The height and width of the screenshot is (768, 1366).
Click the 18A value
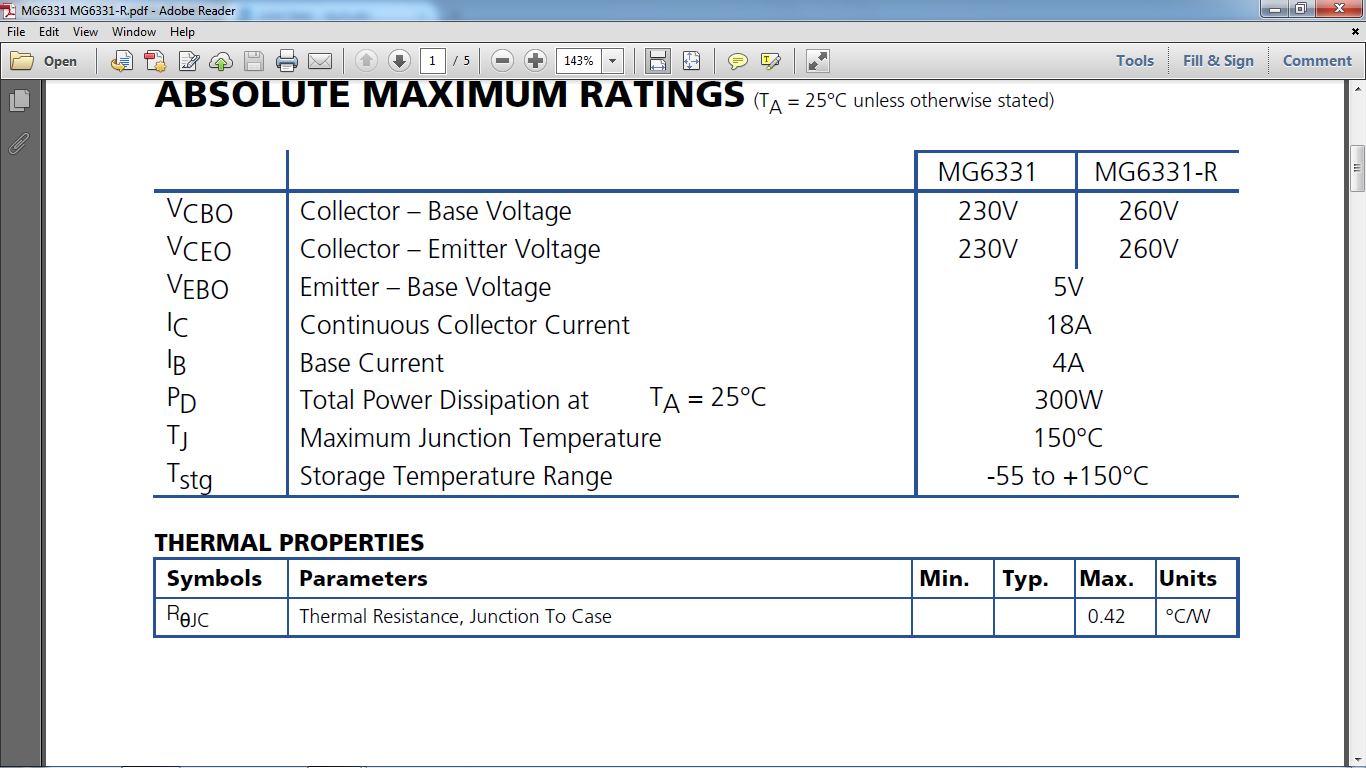[1068, 325]
